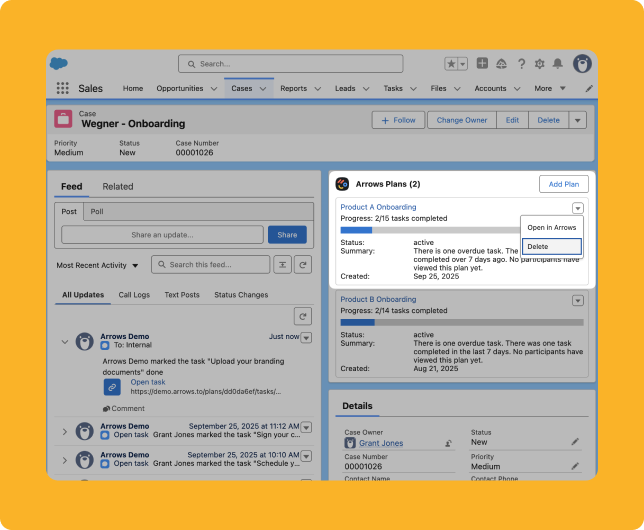Click the Change Owner button

click(462, 120)
